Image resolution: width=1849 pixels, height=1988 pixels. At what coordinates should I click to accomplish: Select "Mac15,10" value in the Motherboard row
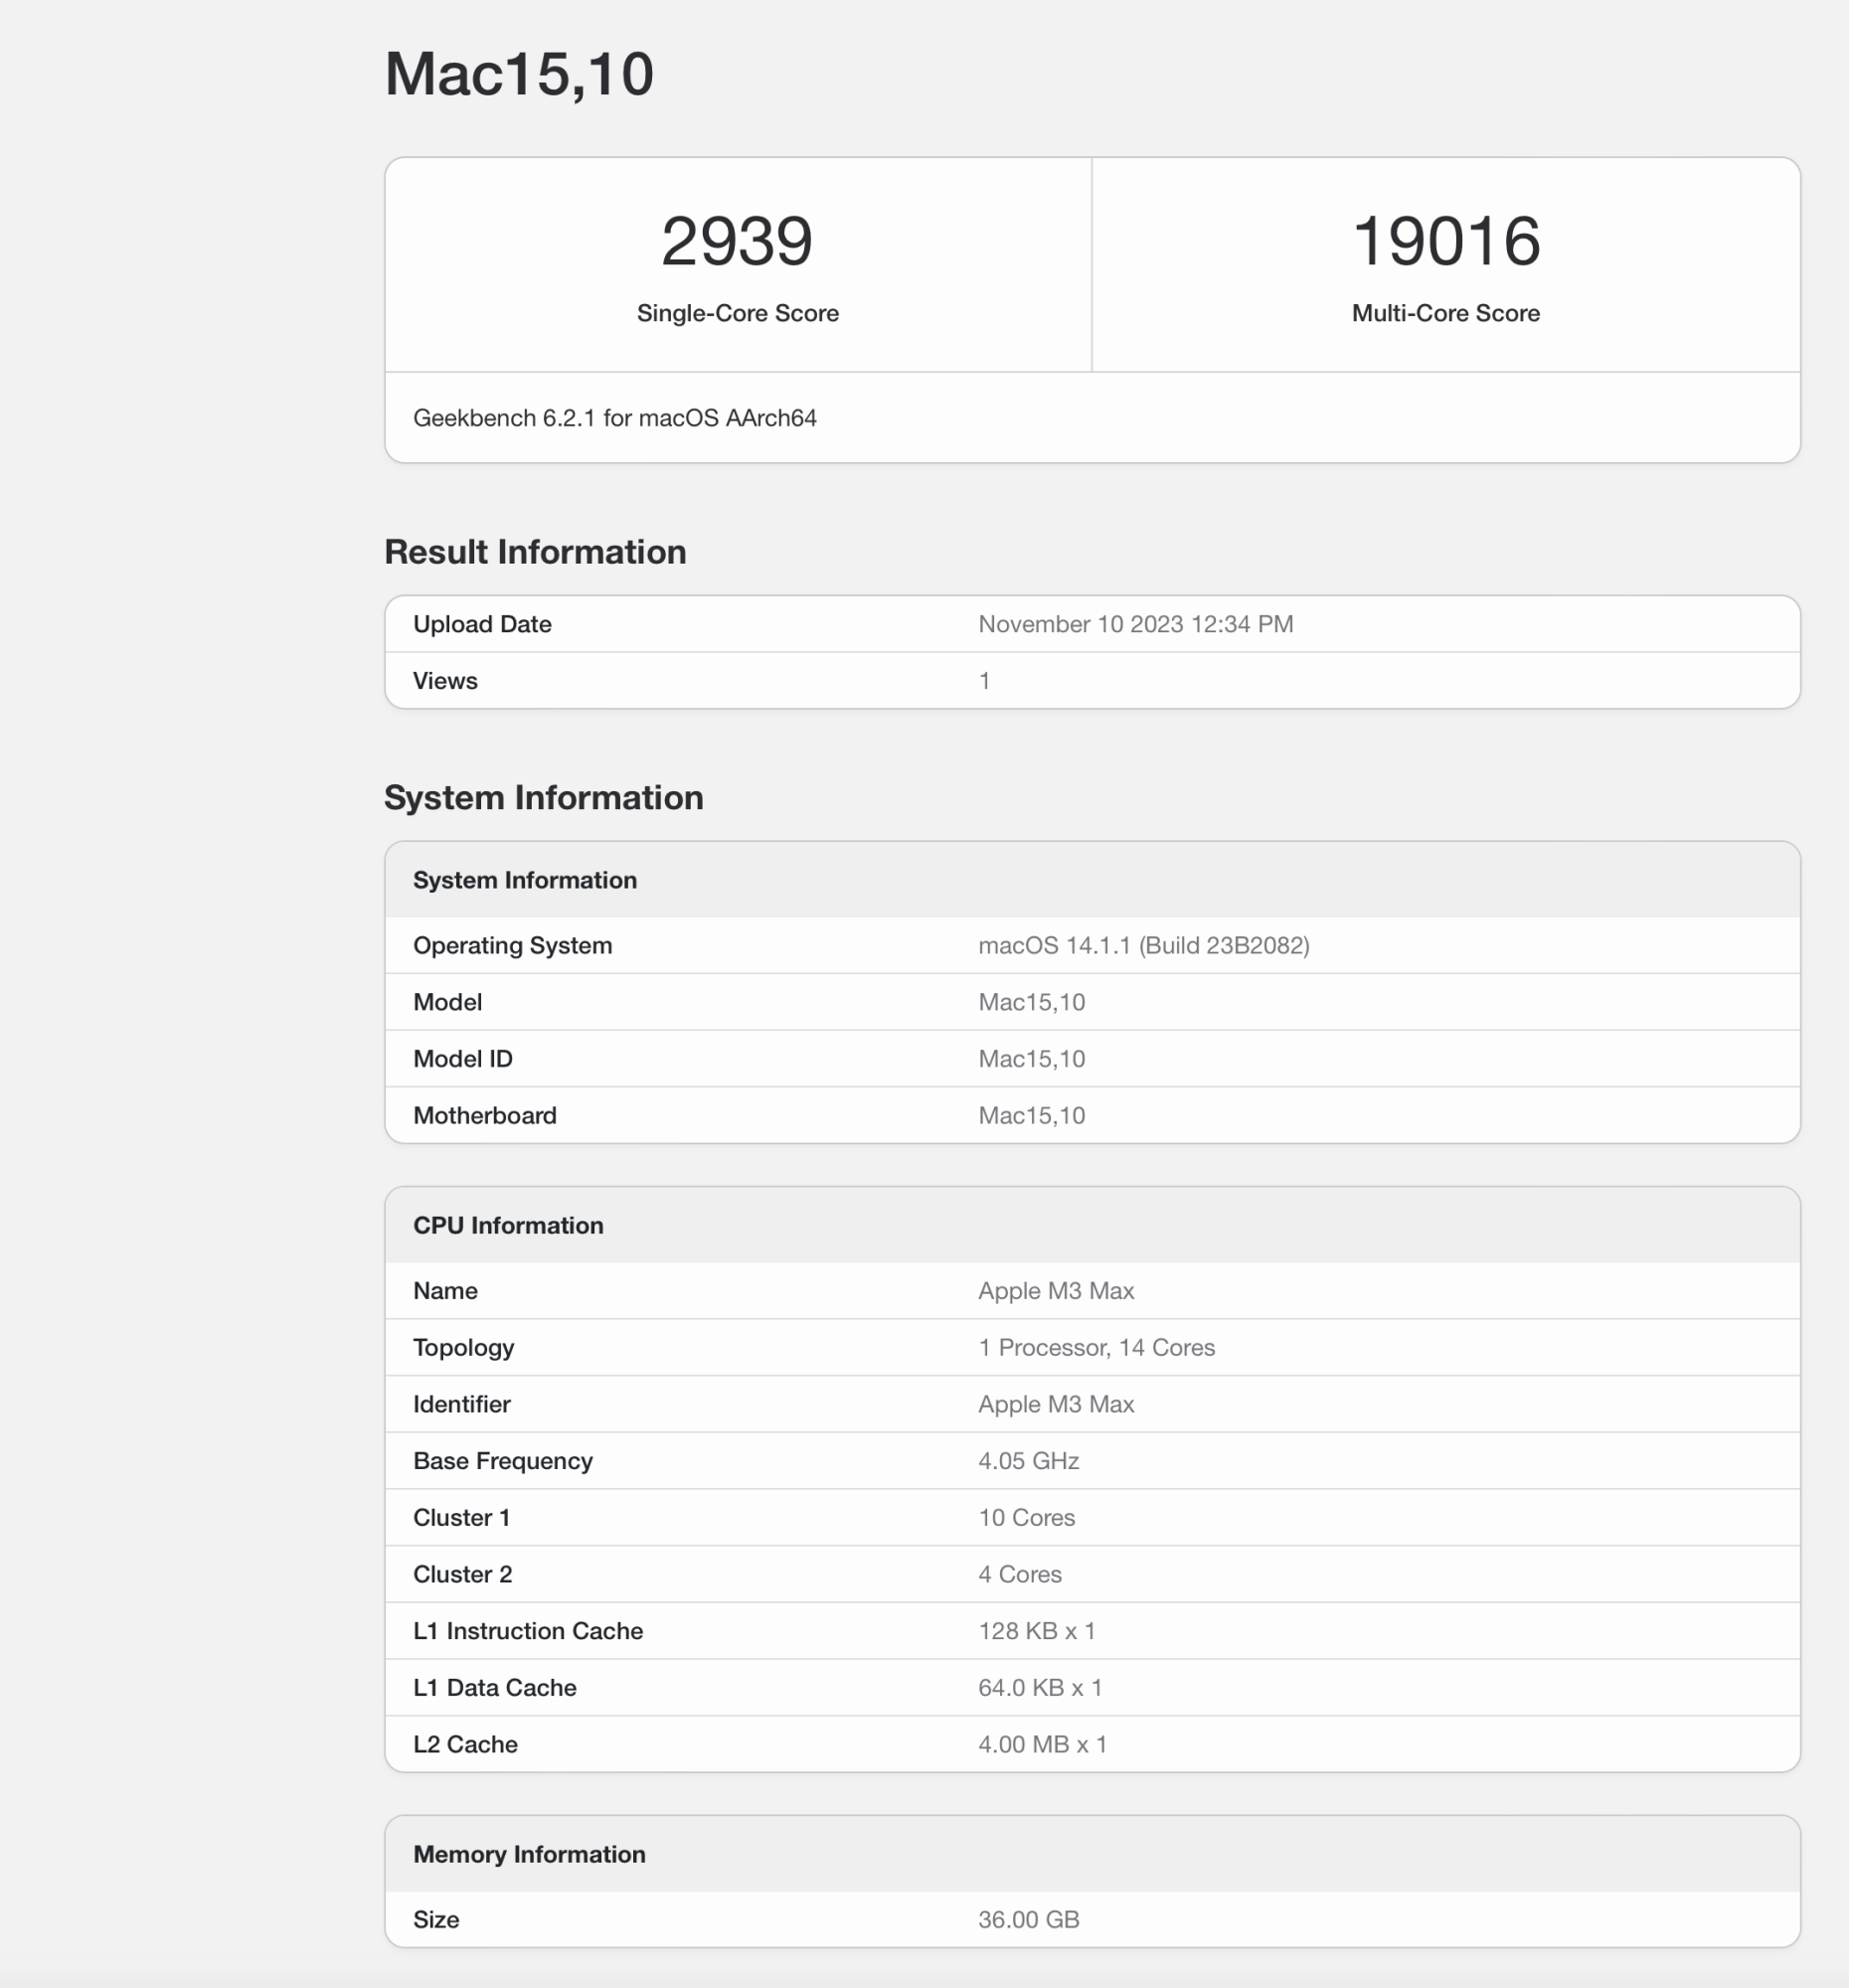(x=1032, y=1115)
